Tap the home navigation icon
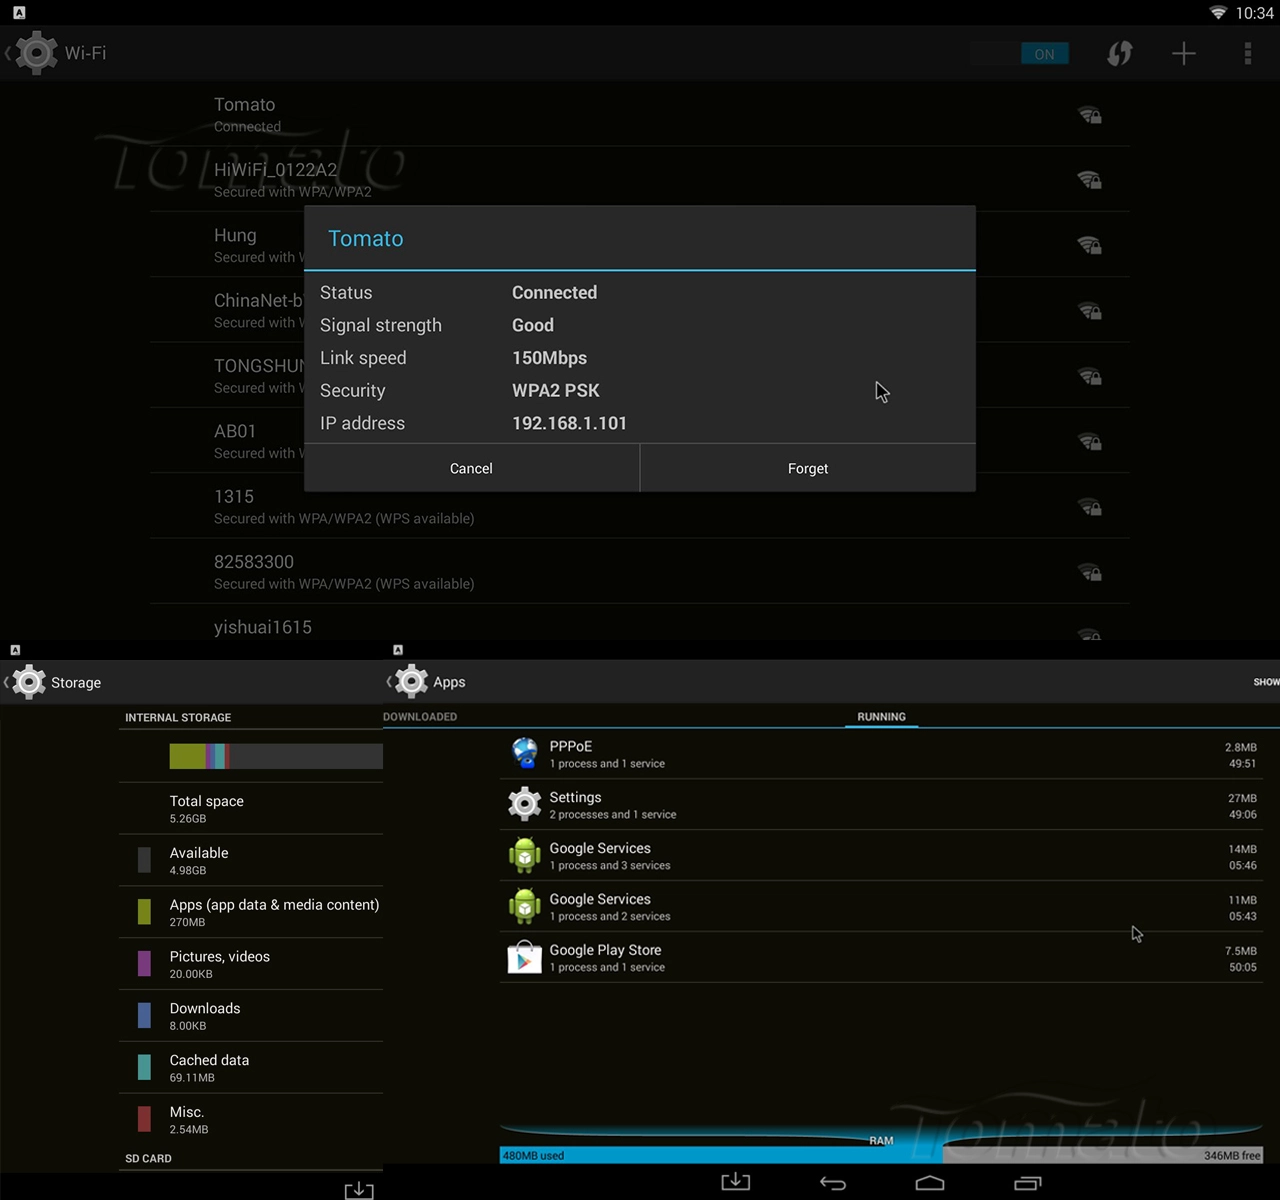Viewport: 1280px width, 1200px height. [x=930, y=1183]
